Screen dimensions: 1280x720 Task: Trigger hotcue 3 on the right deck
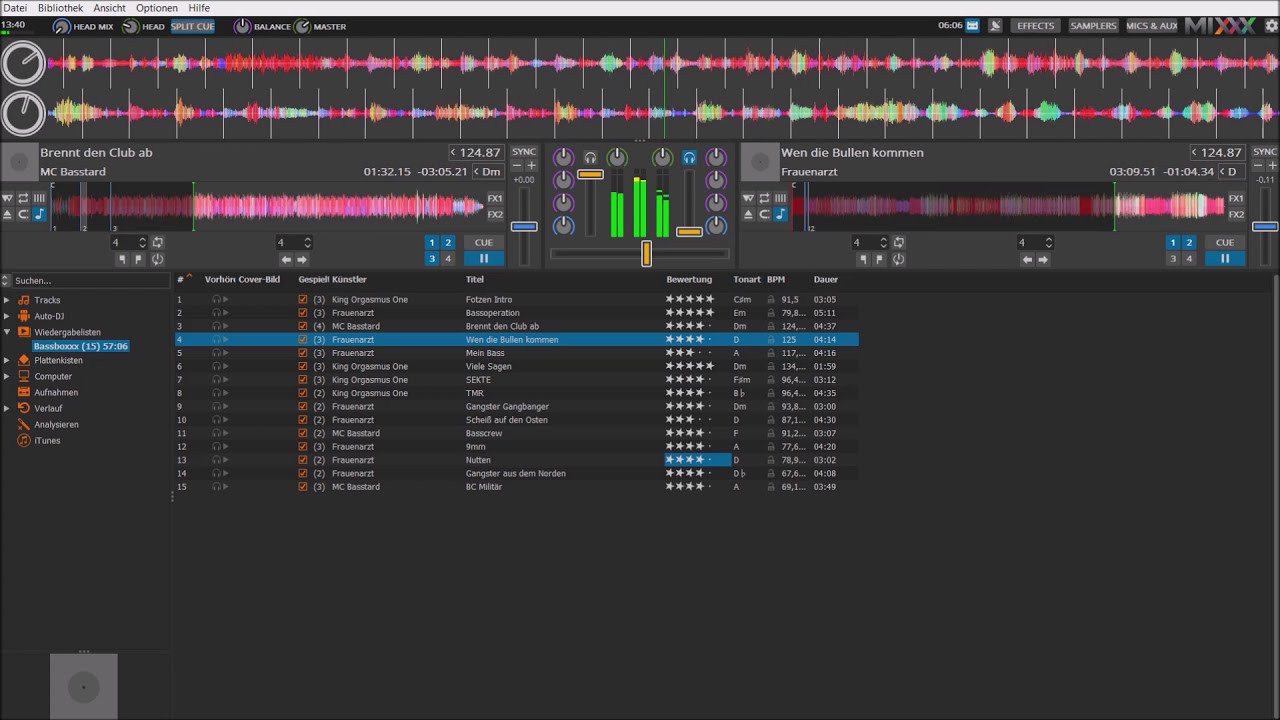(x=1173, y=258)
